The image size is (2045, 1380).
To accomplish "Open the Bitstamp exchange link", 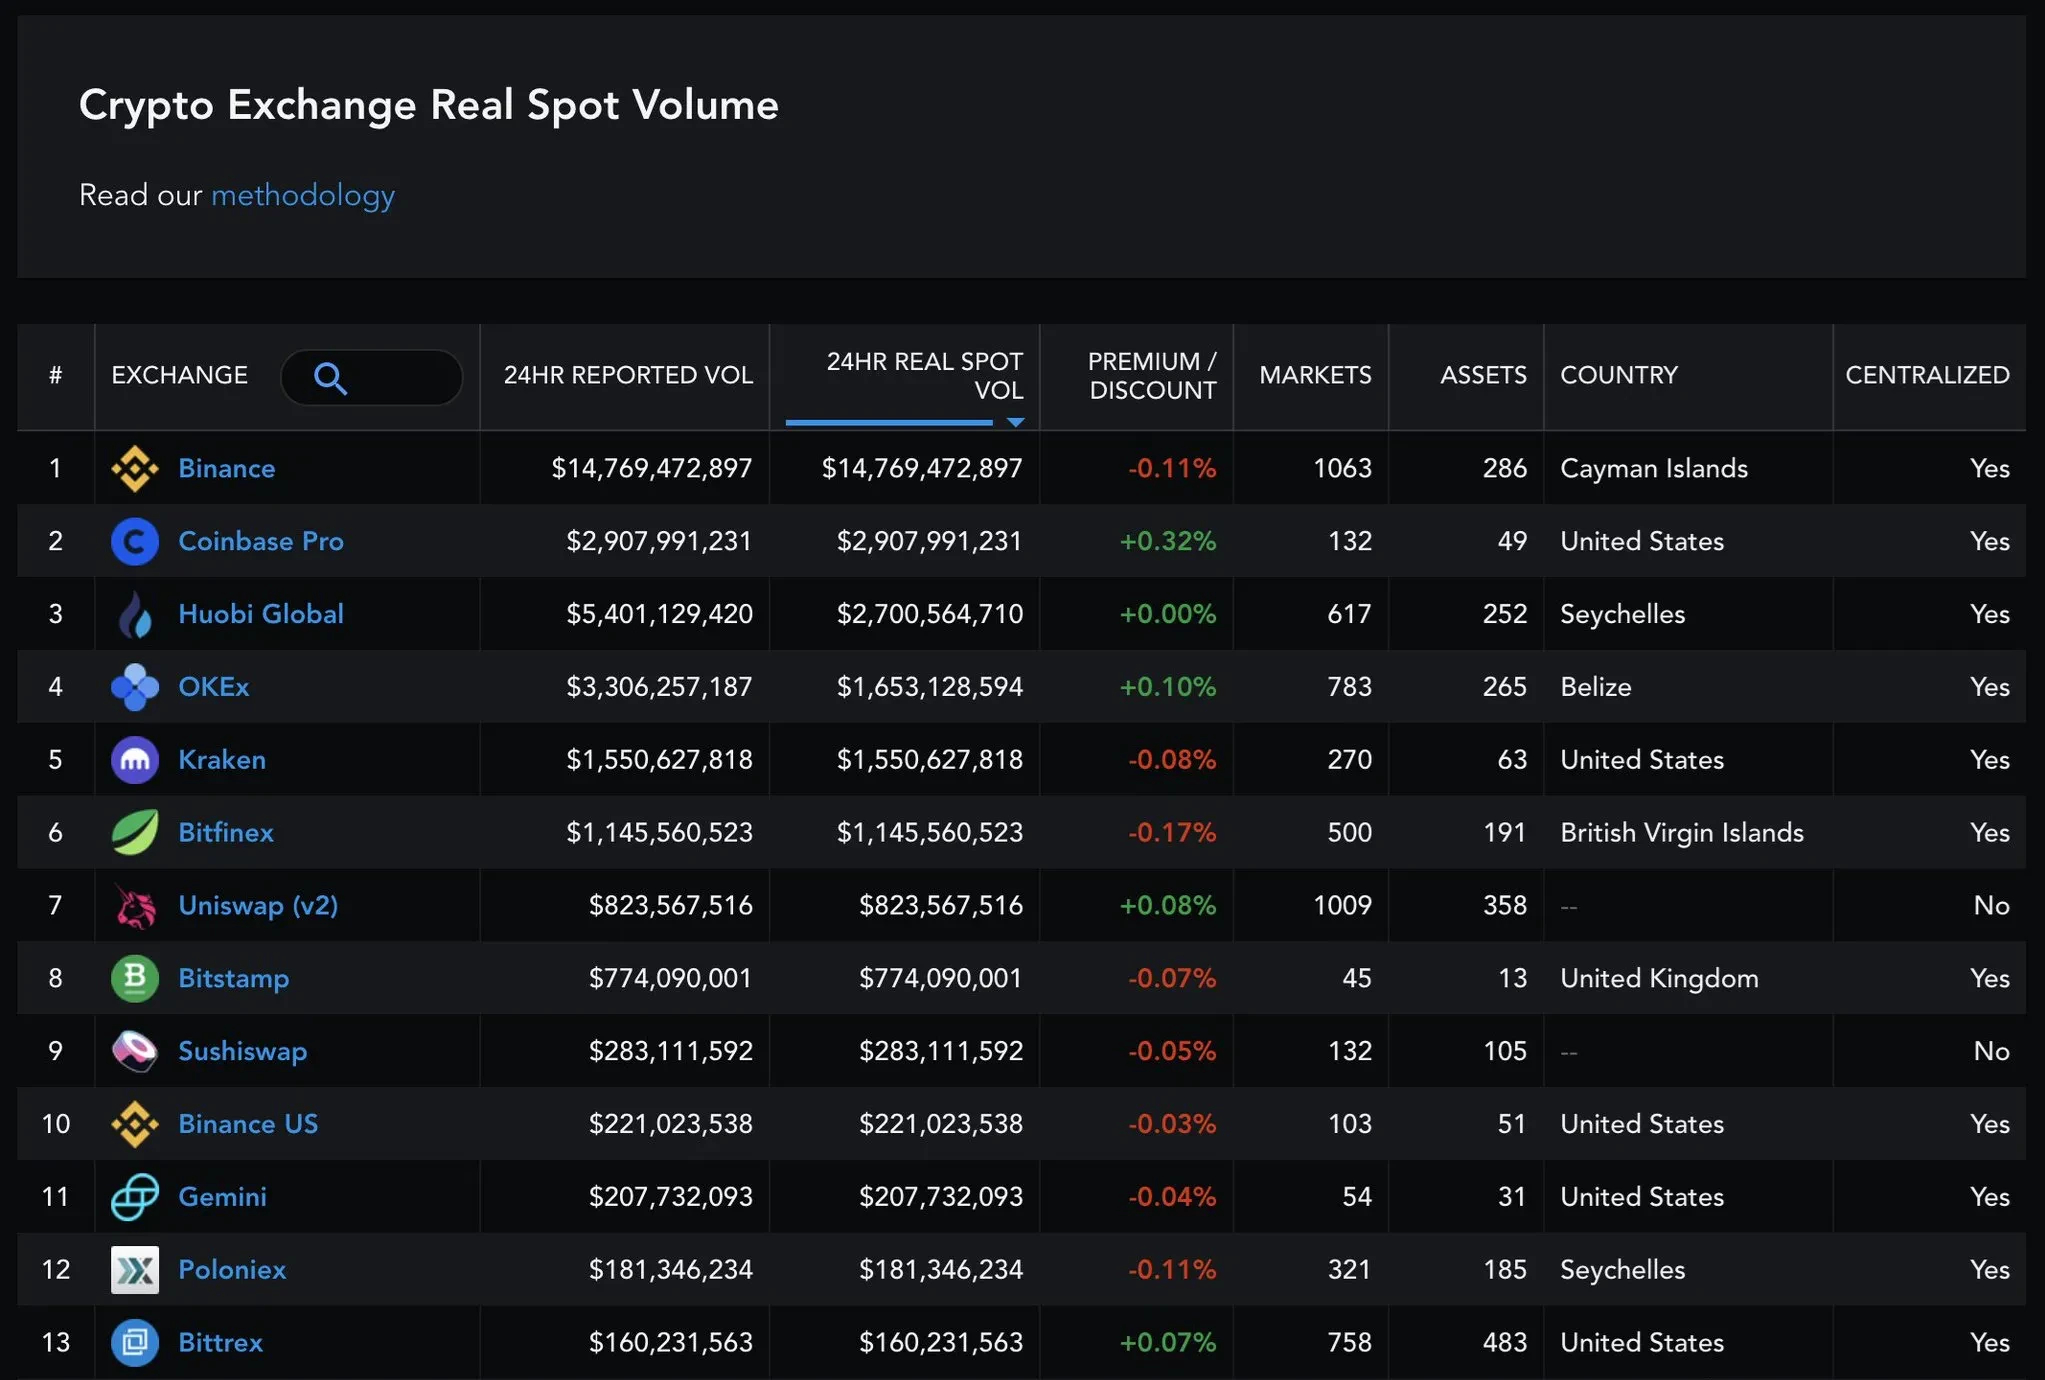I will click(234, 978).
